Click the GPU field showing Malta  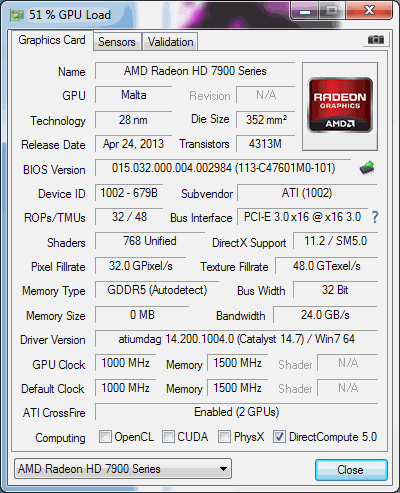(134, 95)
